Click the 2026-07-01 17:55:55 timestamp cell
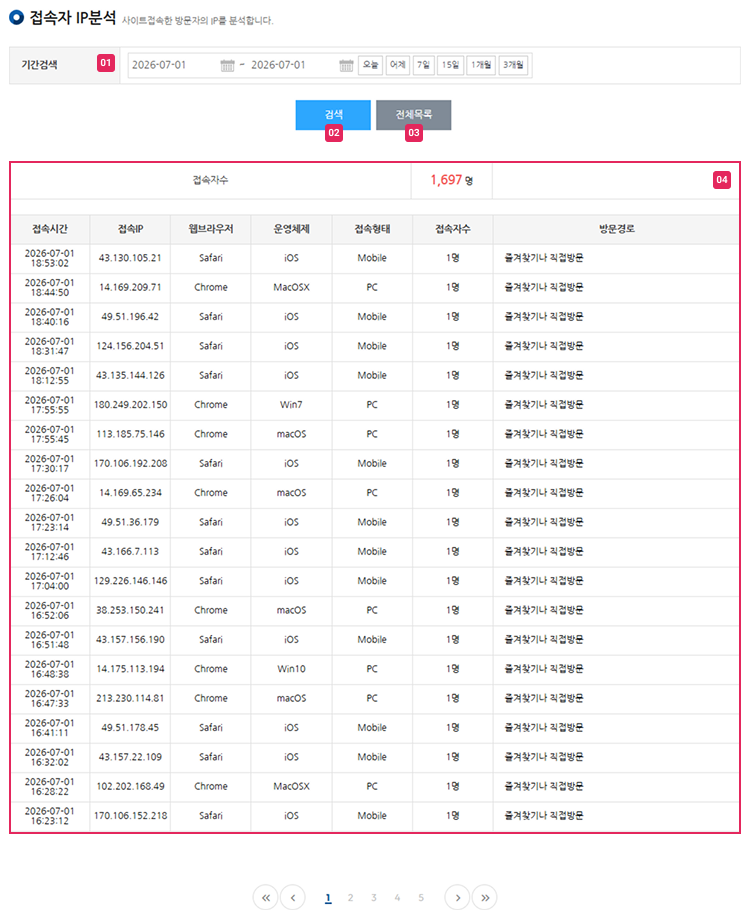Viewport: 750px width, 919px height. (x=50, y=404)
